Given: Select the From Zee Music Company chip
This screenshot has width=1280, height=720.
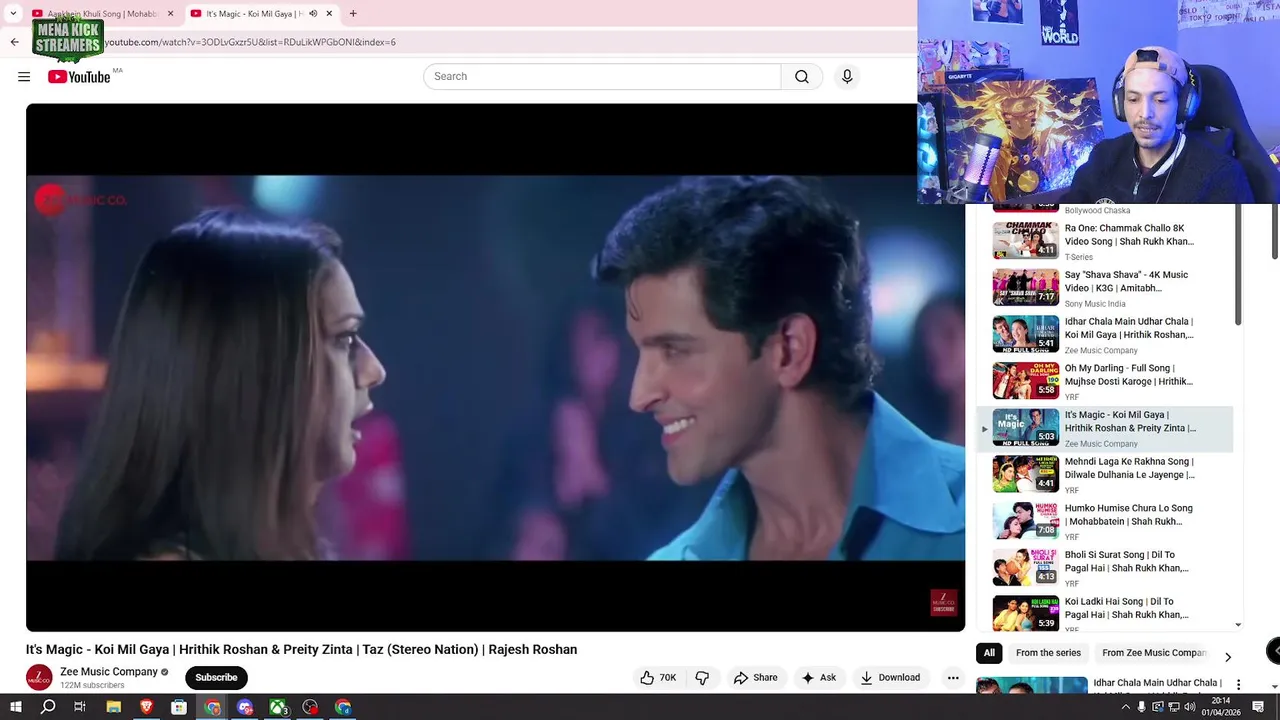Looking at the screenshot, I should pos(1154,653).
